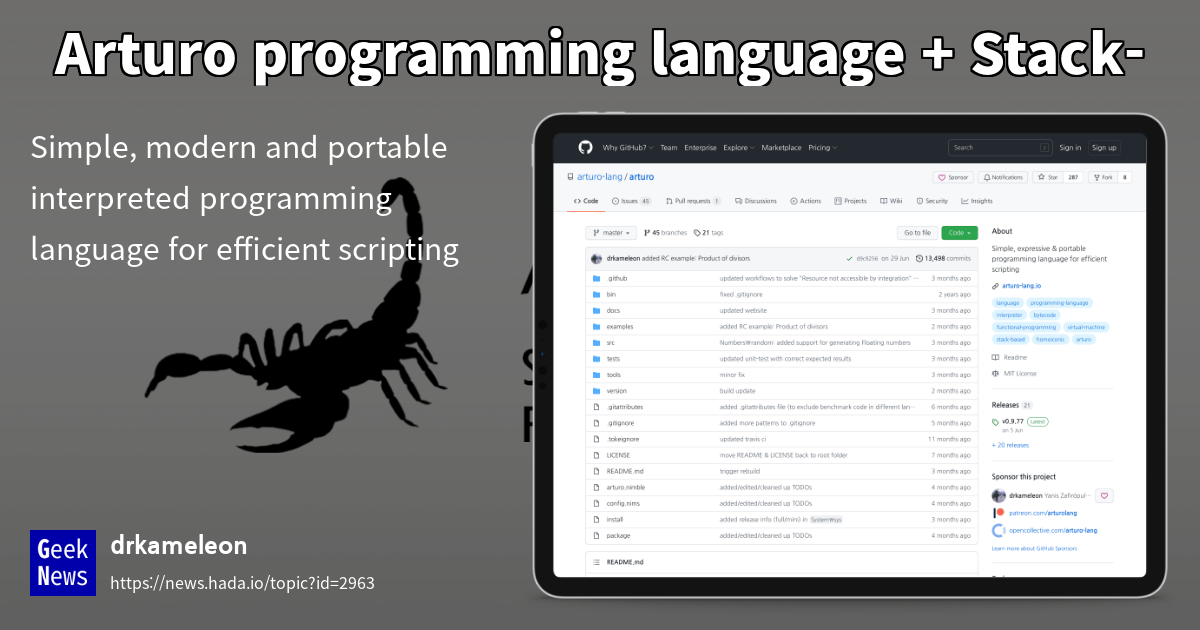Open the LICENSE file
1200x630 pixels.
tap(618, 455)
